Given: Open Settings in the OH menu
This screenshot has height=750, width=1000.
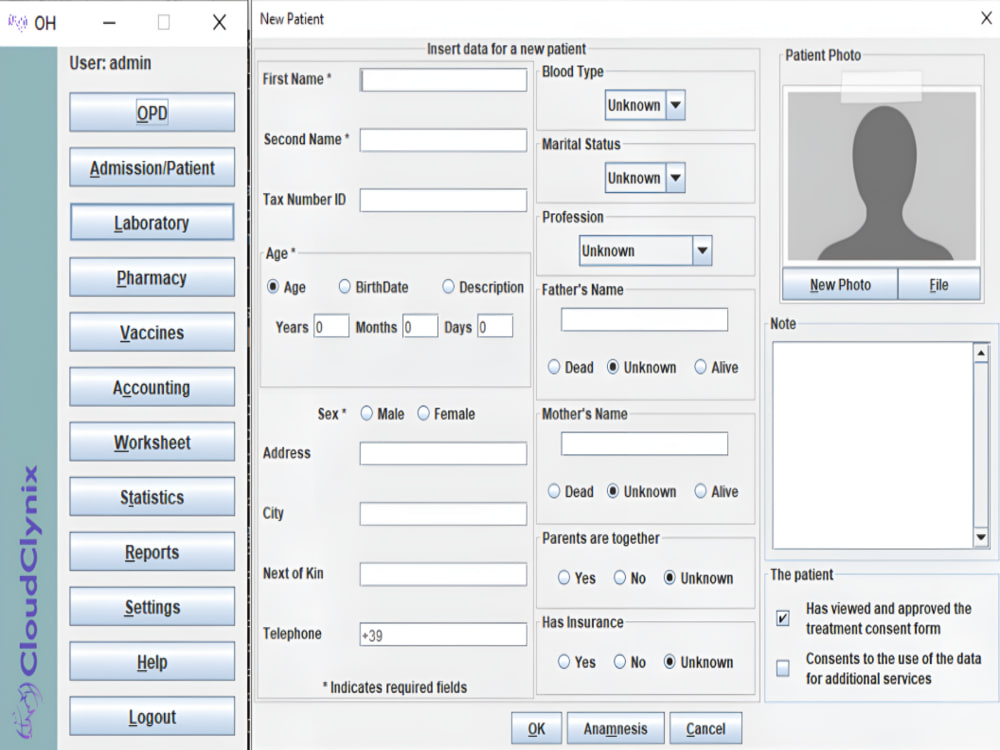Looking at the screenshot, I should (152, 607).
